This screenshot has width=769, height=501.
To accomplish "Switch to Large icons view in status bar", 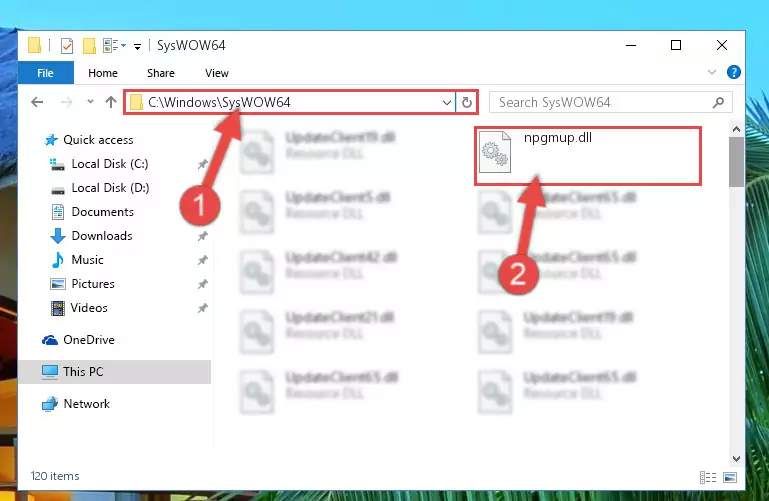I will click(x=730, y=477).
